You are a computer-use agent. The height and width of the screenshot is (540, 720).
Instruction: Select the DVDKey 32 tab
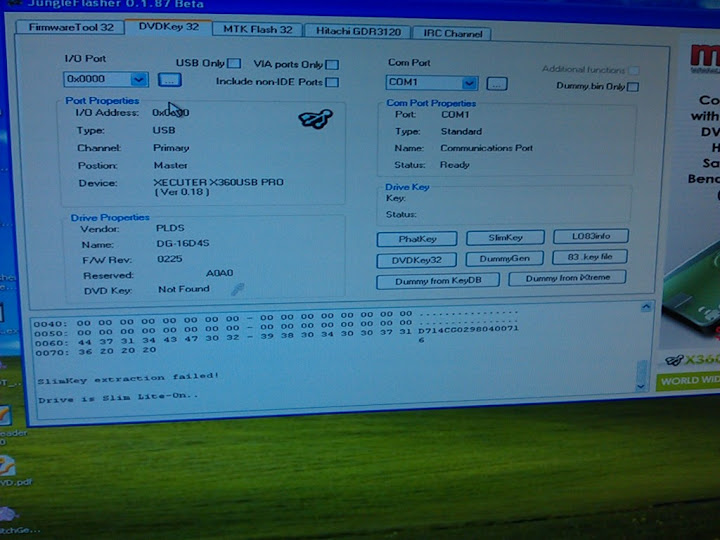point(169,27)
